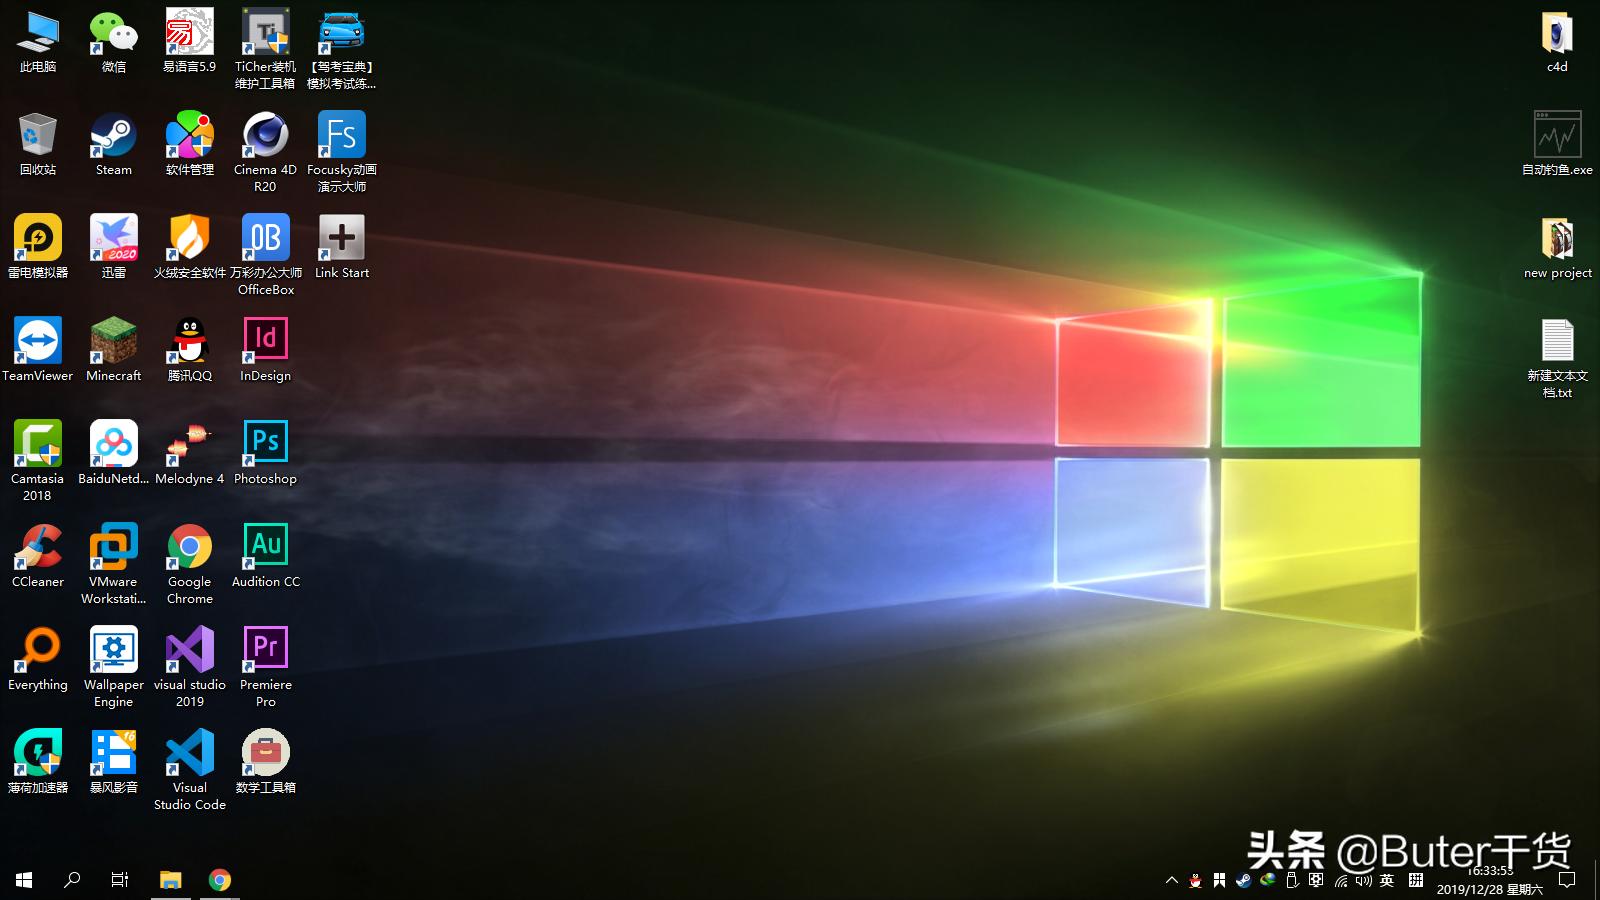
Task: Open the Action Center
Action: (1566, 881)
